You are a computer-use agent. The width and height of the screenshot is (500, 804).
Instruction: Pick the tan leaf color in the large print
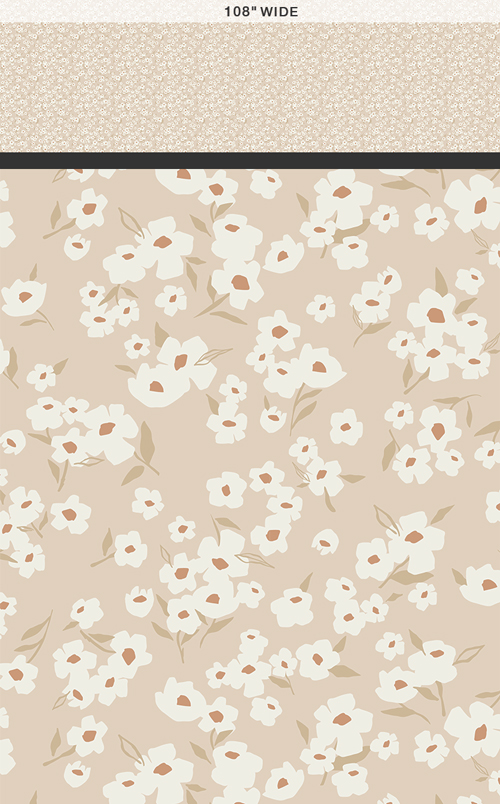147,442
